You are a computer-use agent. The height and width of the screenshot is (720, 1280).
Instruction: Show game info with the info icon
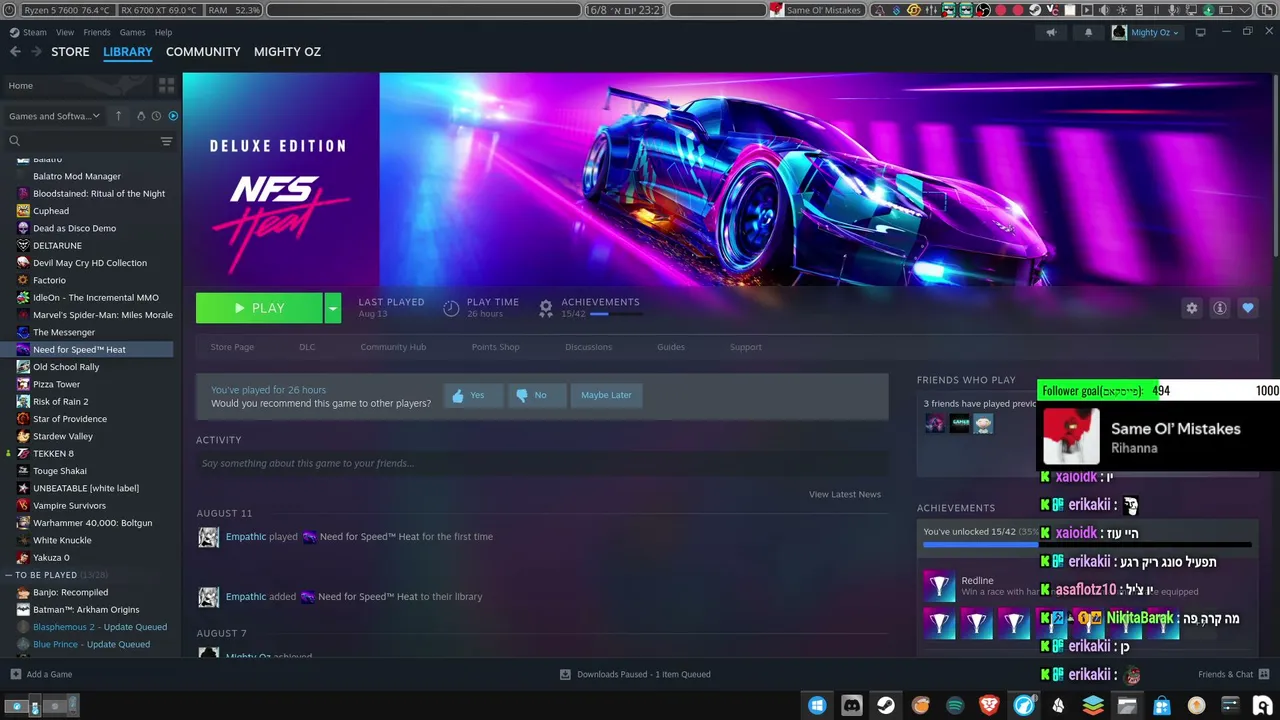click(x=1220, y=308)
